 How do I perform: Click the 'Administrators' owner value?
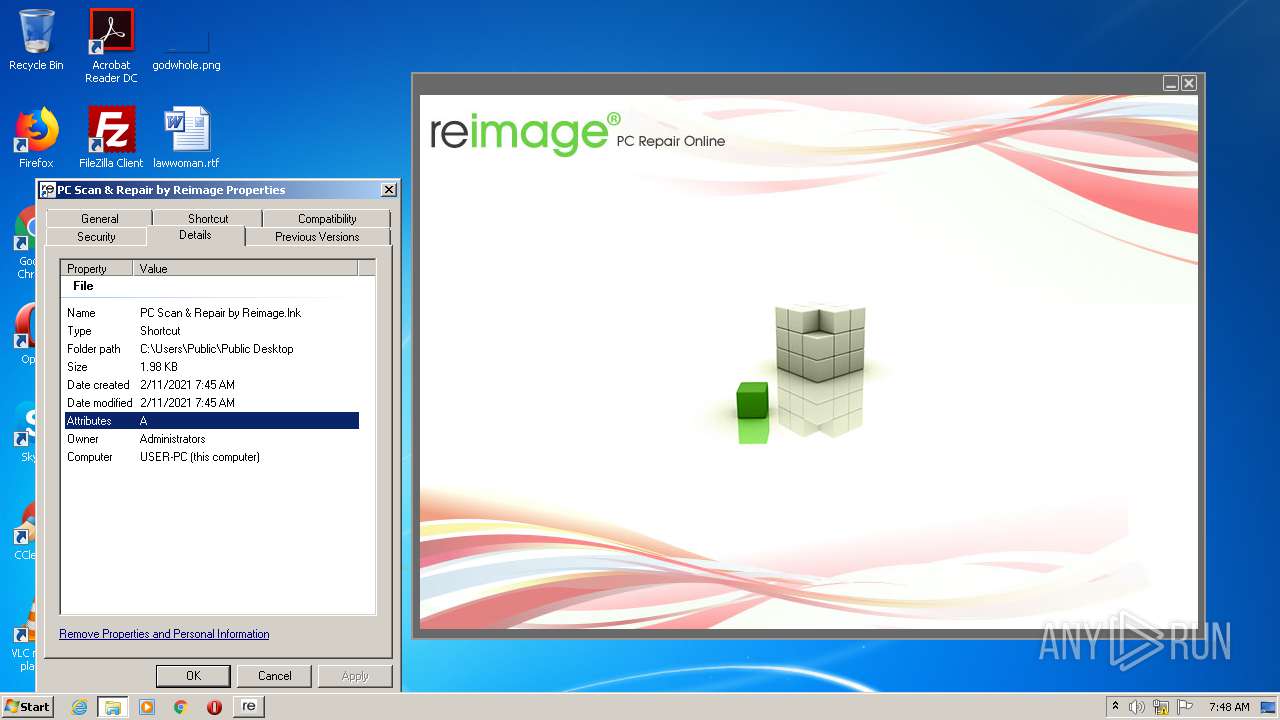coord(173,439)
